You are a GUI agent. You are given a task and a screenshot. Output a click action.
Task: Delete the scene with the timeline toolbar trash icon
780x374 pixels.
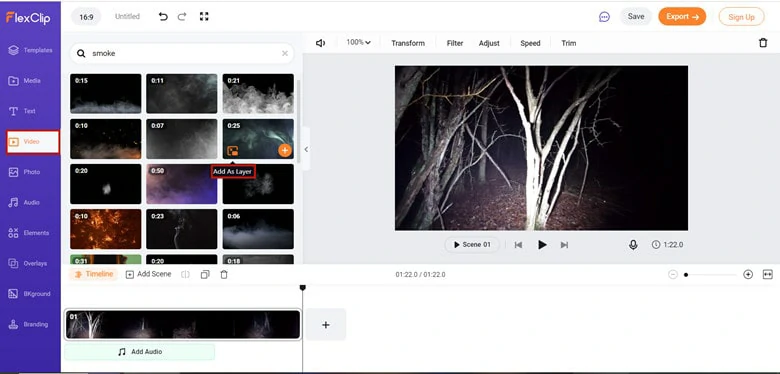pos(224,275)
